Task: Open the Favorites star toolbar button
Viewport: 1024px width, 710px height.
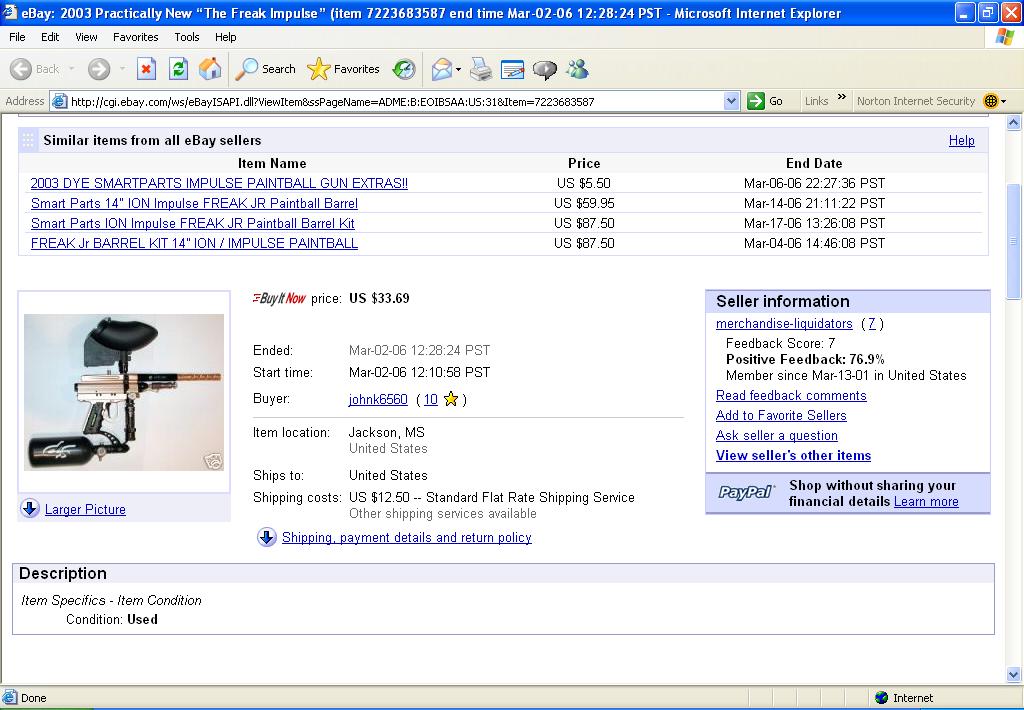Action: (344, 69)
